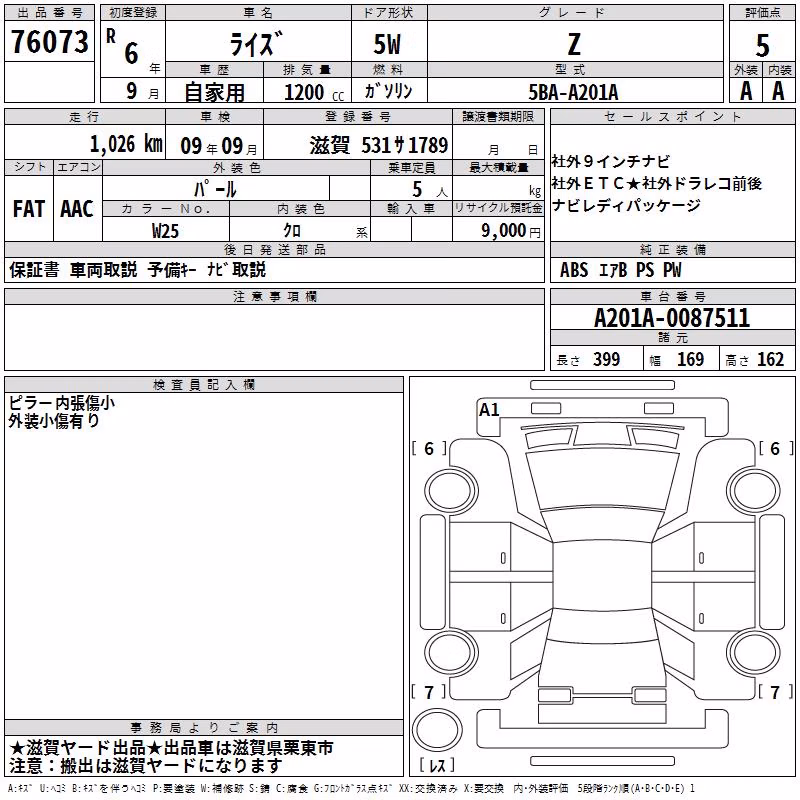
Task: Click mileage value 1,026 km
Action: pos(126,144)
